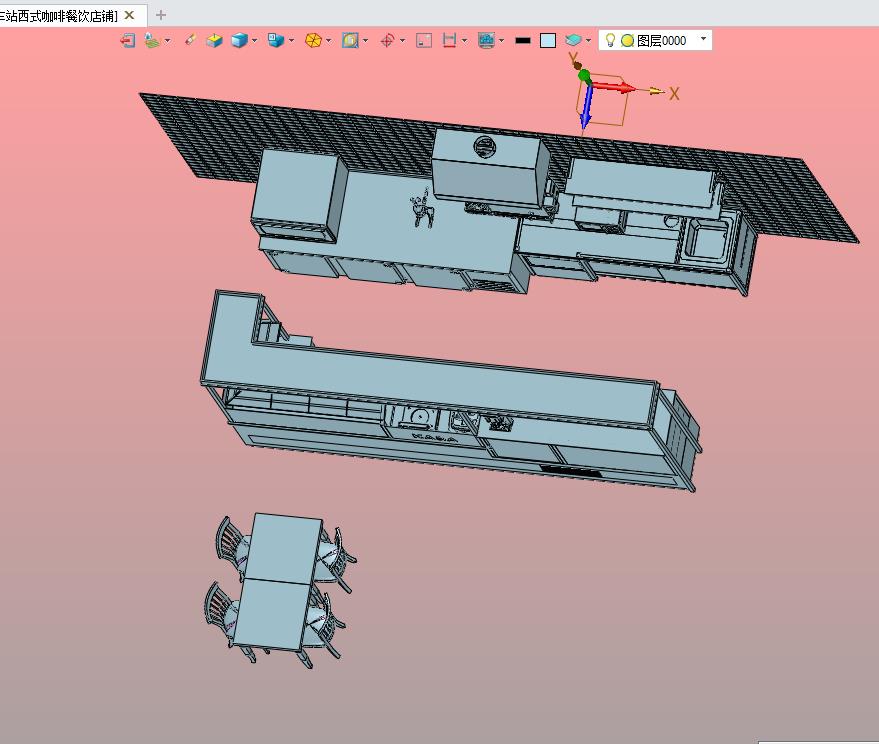Click the yellow layer color circle
The height and width of the screenshot is (744, 879).
coord(627,40)
